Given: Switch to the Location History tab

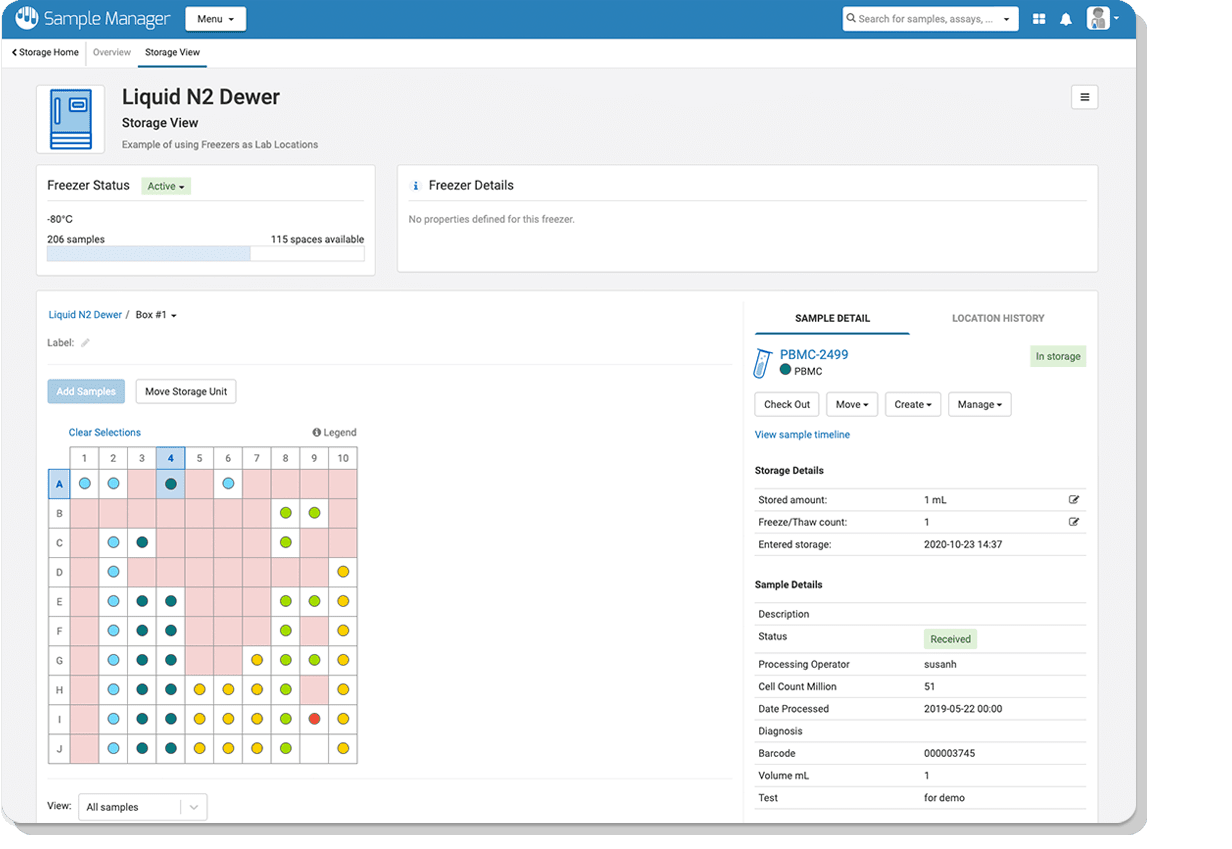Looking at the screenshot, I should (997, 318).
